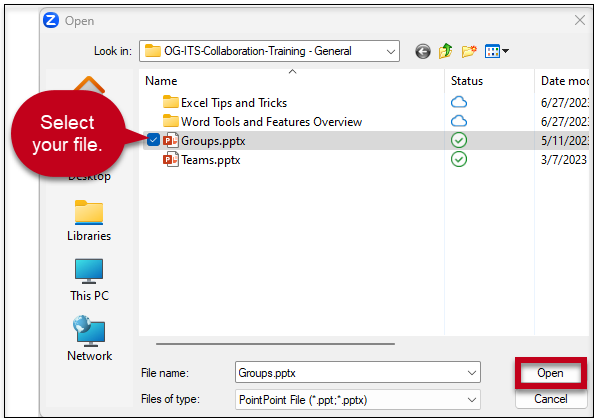Click the 5/11 date for Groups.pptx
This screenshot has height=418, width=594.
click(x=565, y=141)
